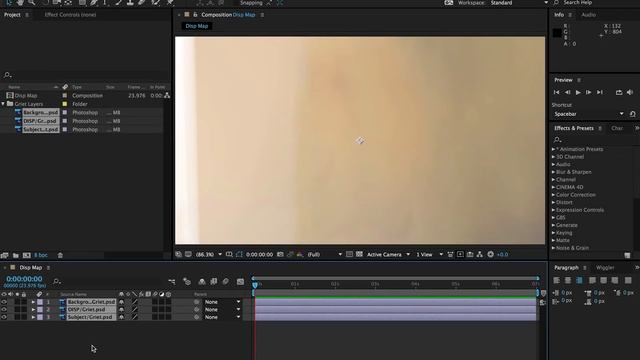
Task: Expand the Keying effects category
Action: point(553,233)
